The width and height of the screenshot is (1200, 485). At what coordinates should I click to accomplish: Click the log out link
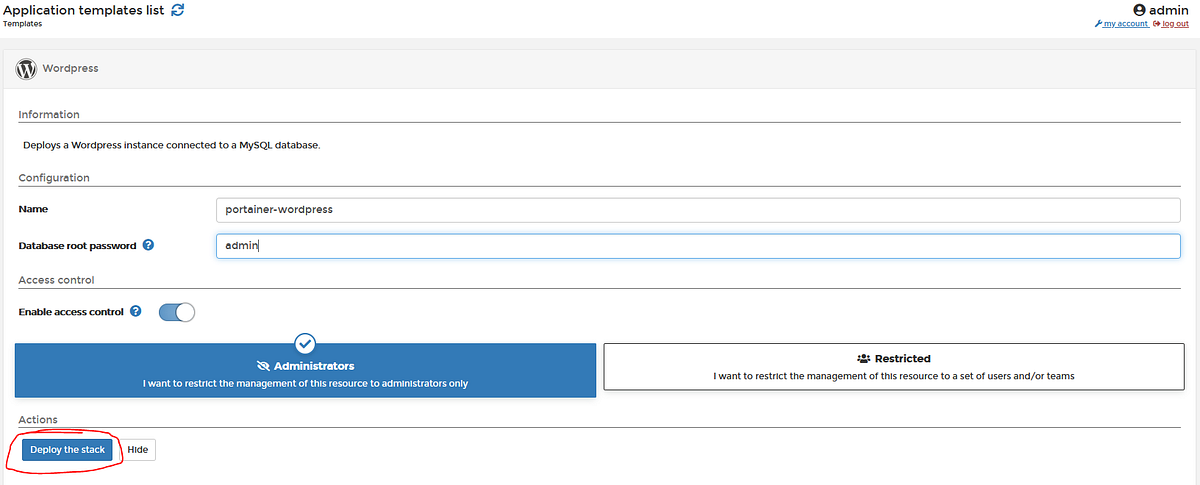tap(1171, 23)
